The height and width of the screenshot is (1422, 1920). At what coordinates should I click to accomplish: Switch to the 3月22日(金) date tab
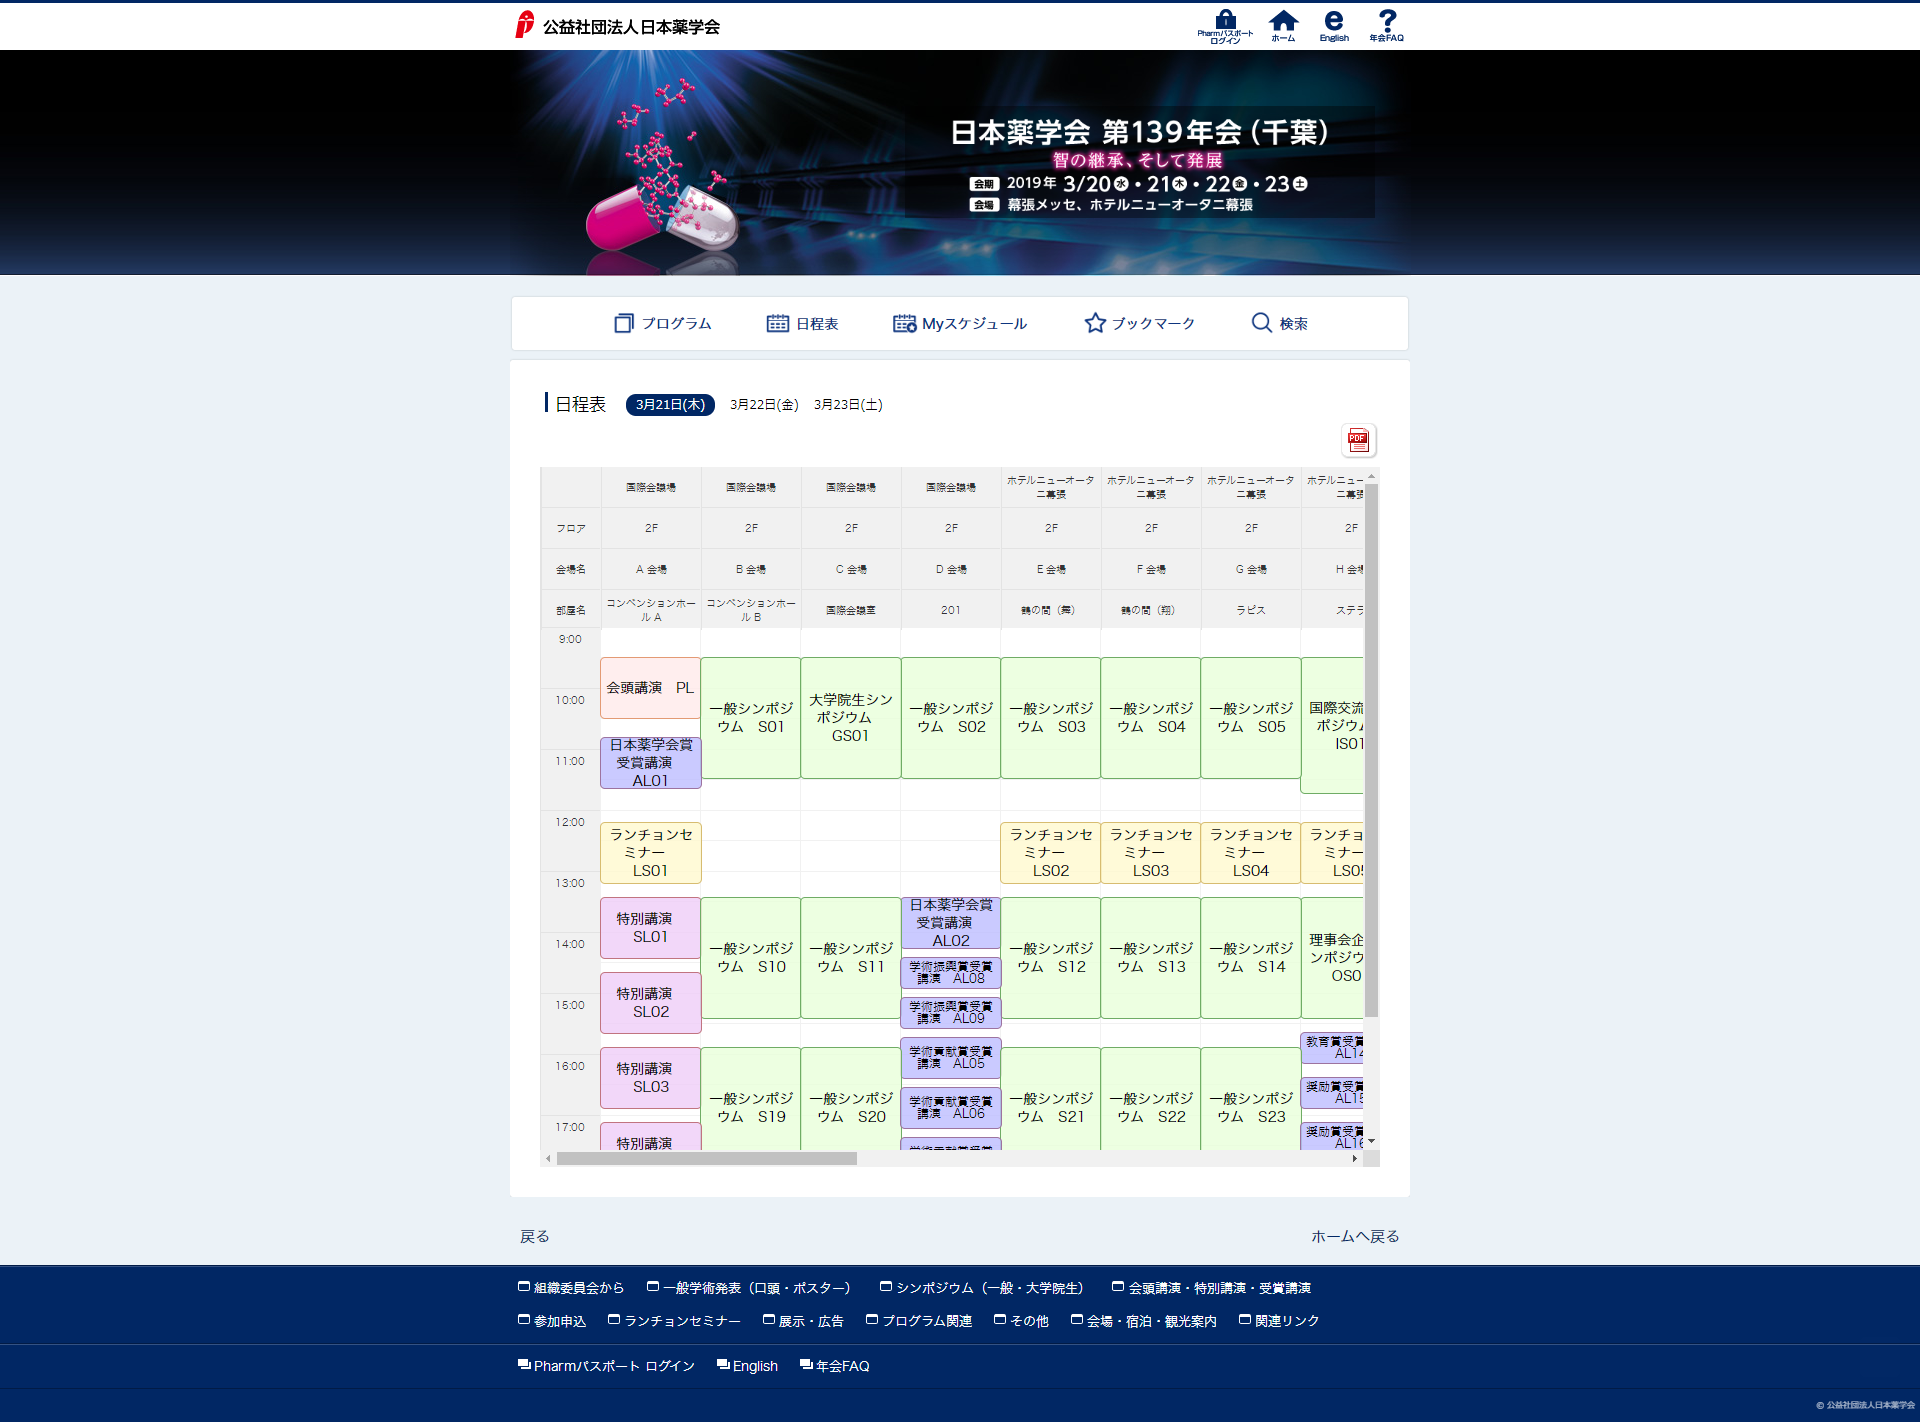point(765,405)
